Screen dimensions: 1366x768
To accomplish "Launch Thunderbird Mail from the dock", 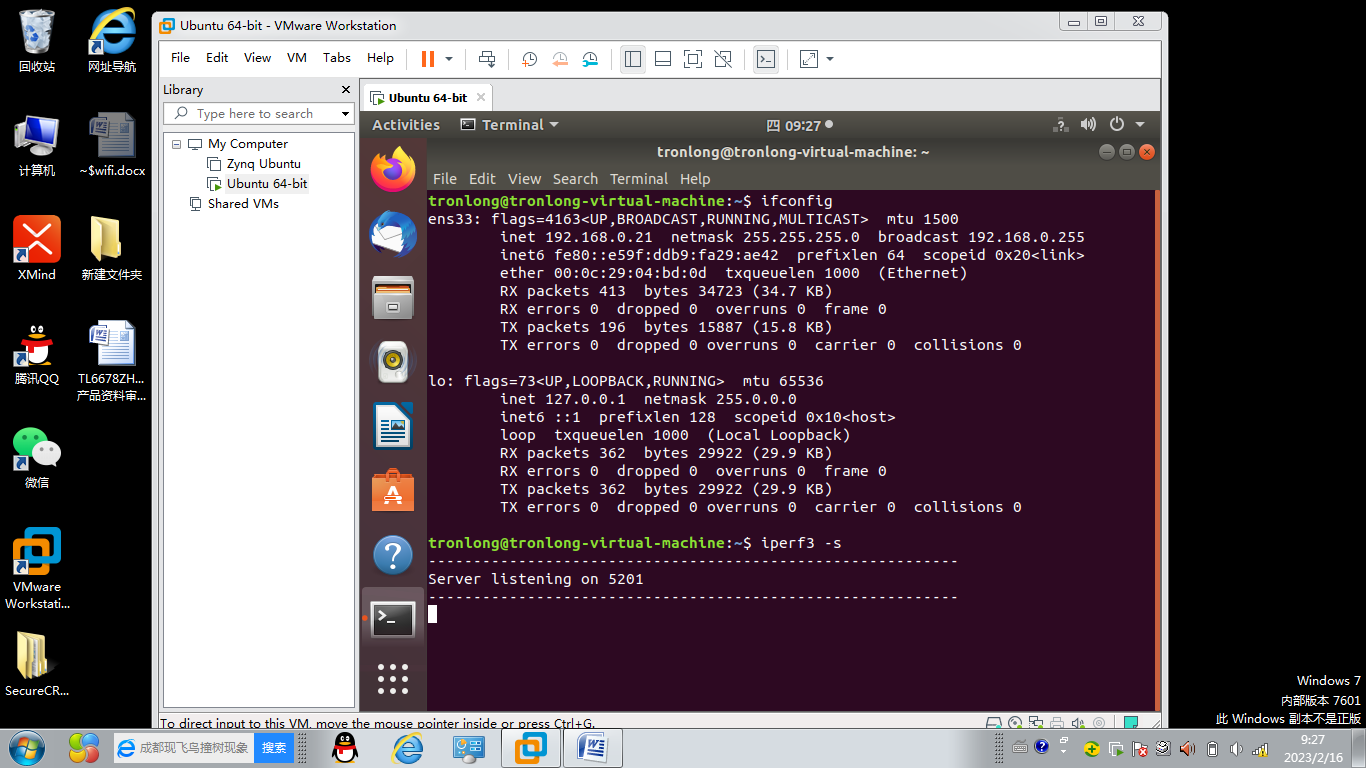I will click(x=393, y=234).
